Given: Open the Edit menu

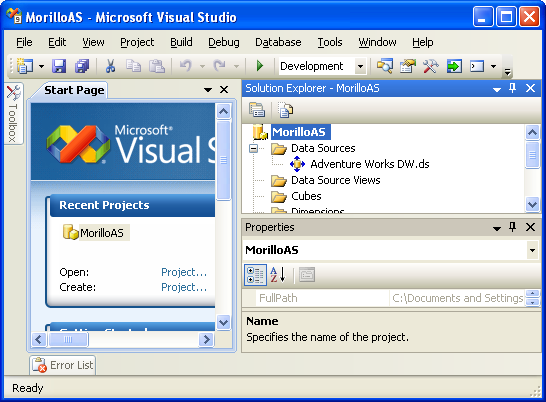Looking at the screenshot, I should coord(57,42).
